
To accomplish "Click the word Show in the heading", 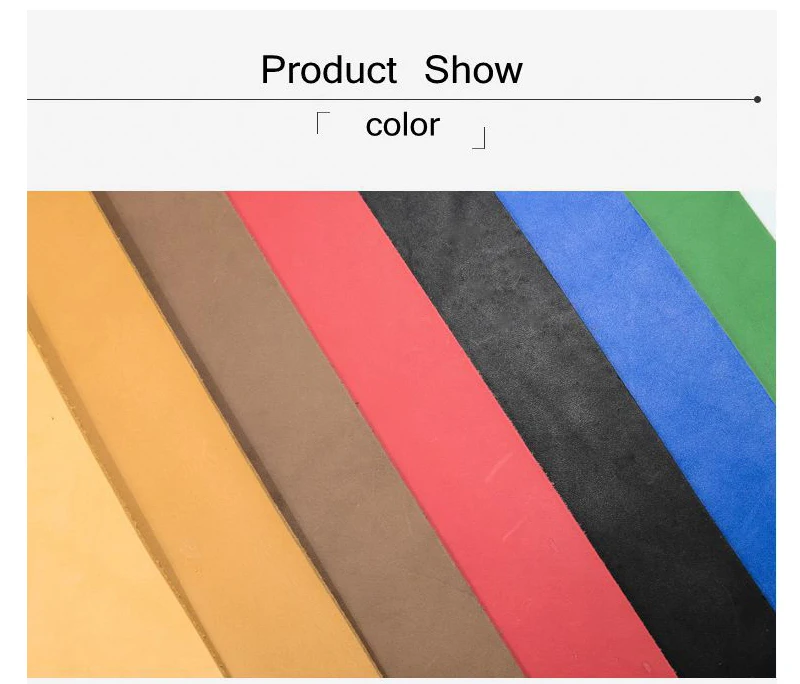I will (473, 70).
